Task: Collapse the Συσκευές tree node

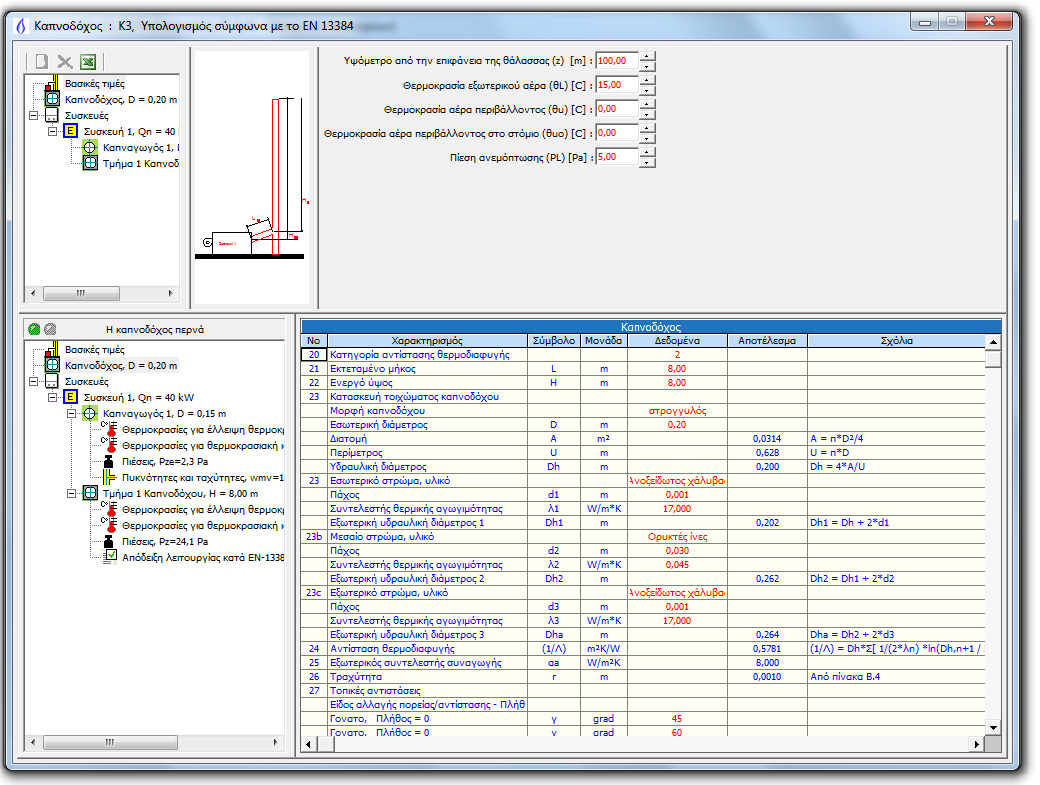Action: click(33, 381)
